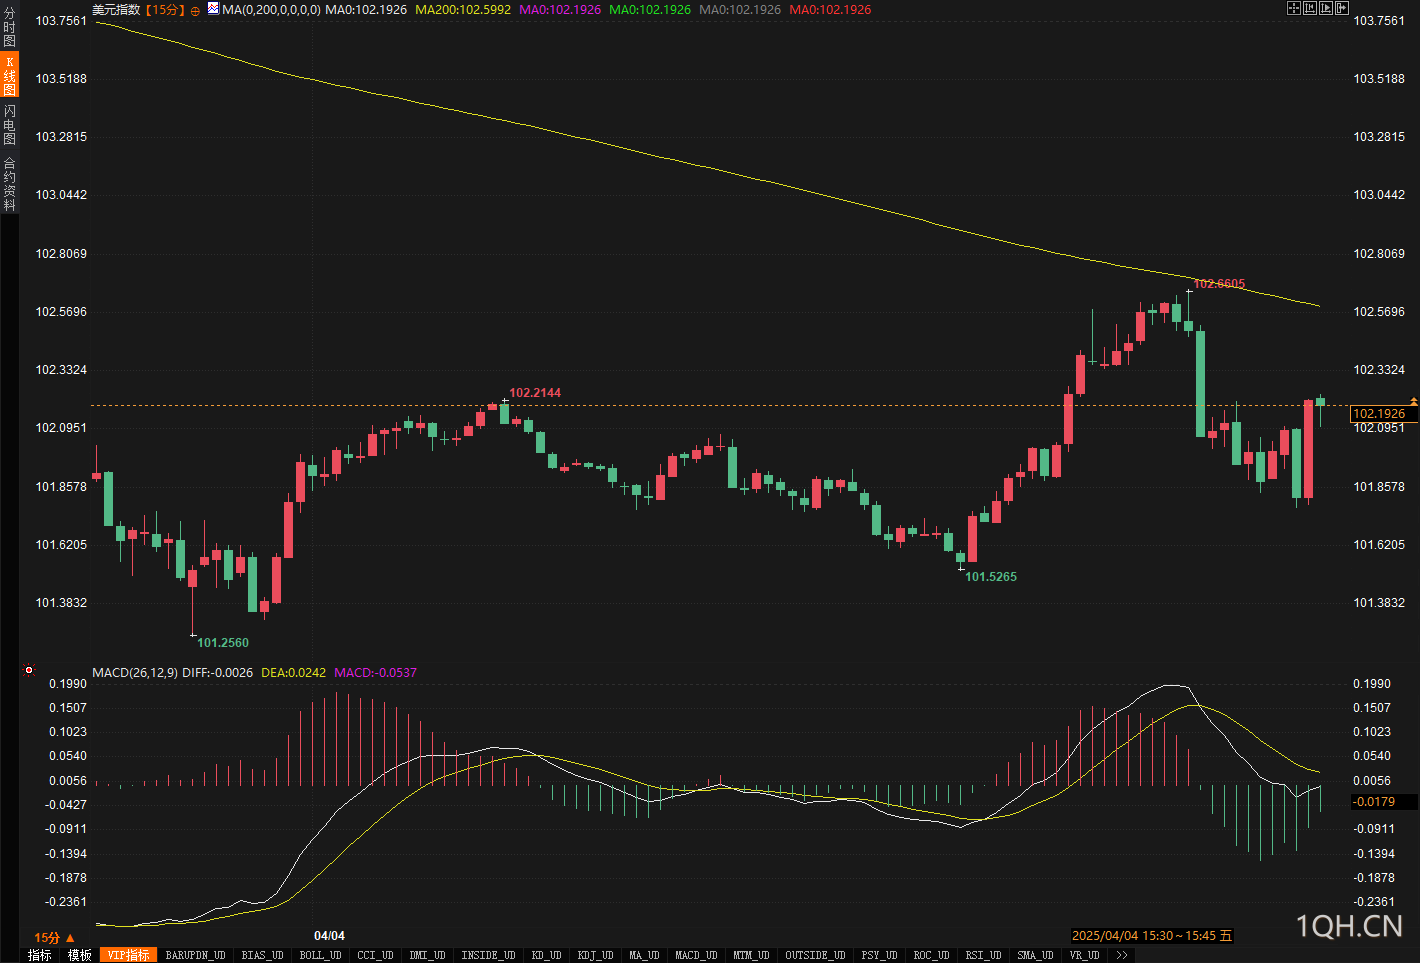This screenshot has width=1420, height=963.
Task: Open the MA indicator settings chart icon
Action: tap(213, 9)
